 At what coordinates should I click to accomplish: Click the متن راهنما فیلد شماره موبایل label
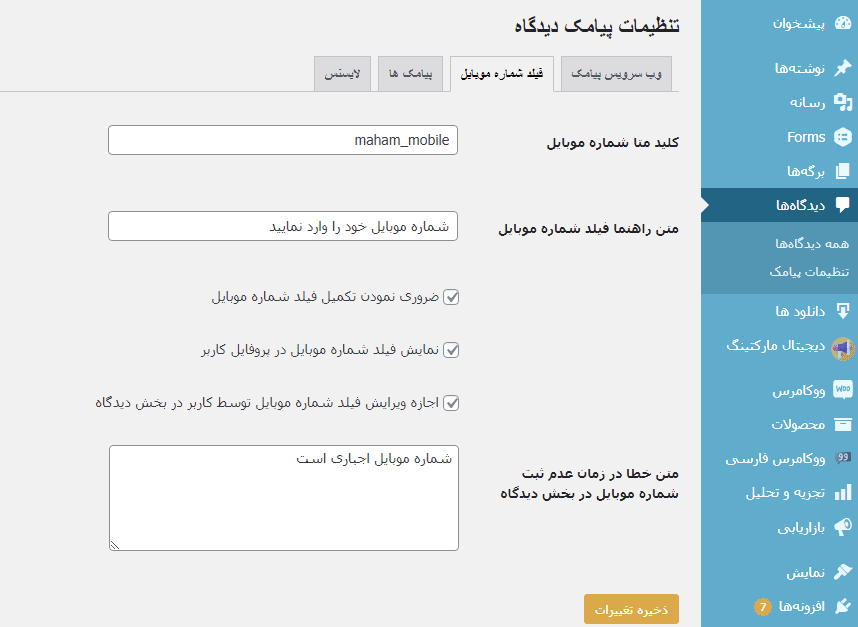coord(588,229)
